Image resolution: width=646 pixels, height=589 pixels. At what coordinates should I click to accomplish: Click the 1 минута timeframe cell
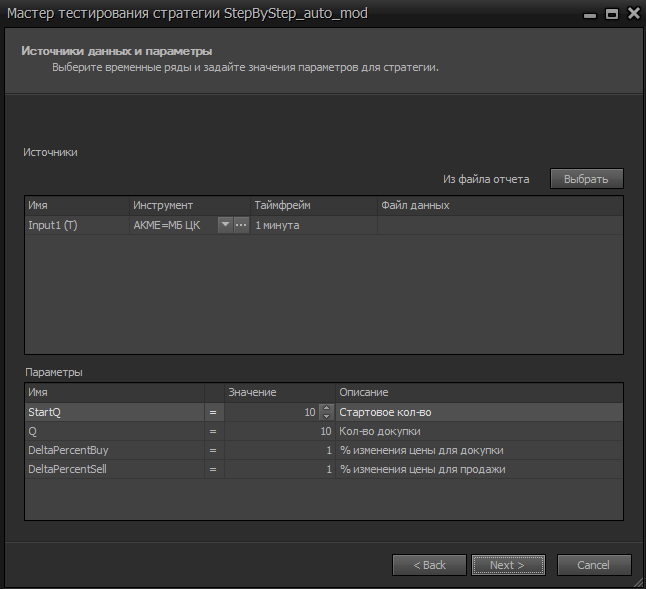point(314,225)
